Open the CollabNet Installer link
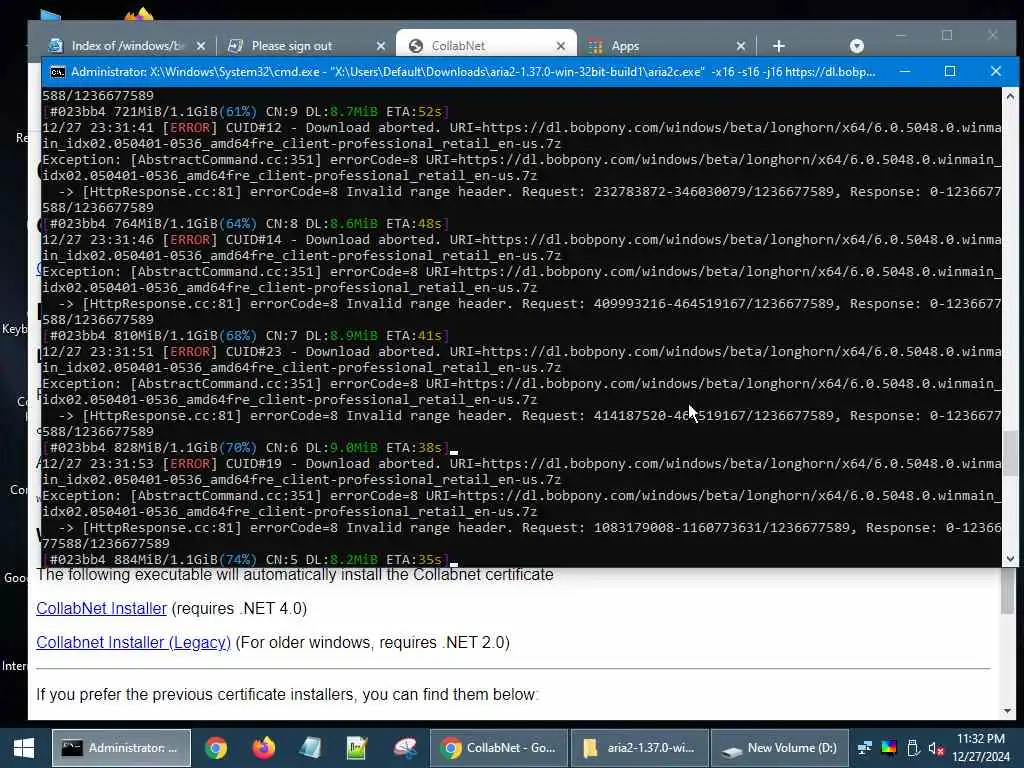The height and width of the screenshot is (768, 1024). 101,609
